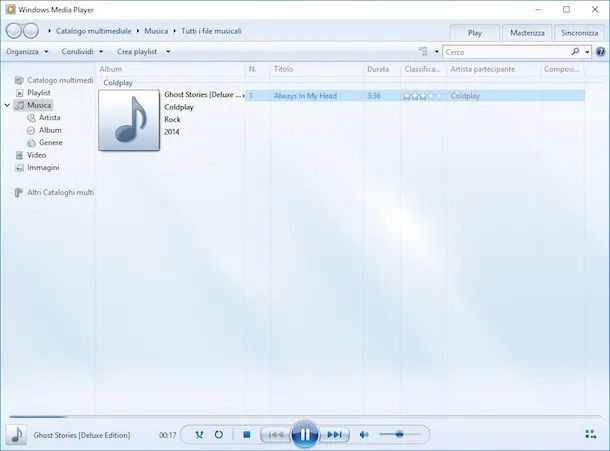The width and height of the screenshot is (610, 451).
Task: Select Musica in the sidebar
Action: (33, 105)
